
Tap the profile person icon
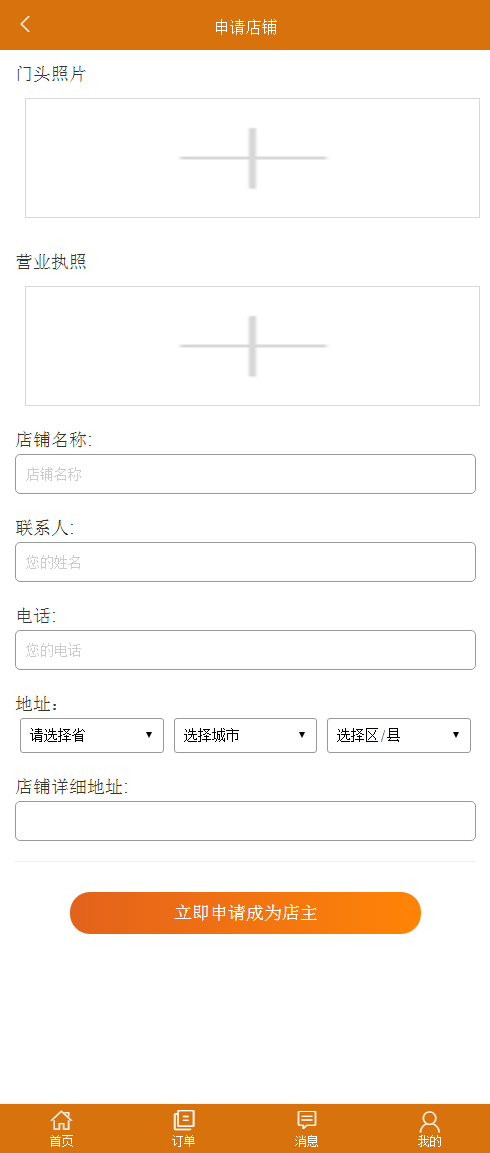tap(430, 1121)
